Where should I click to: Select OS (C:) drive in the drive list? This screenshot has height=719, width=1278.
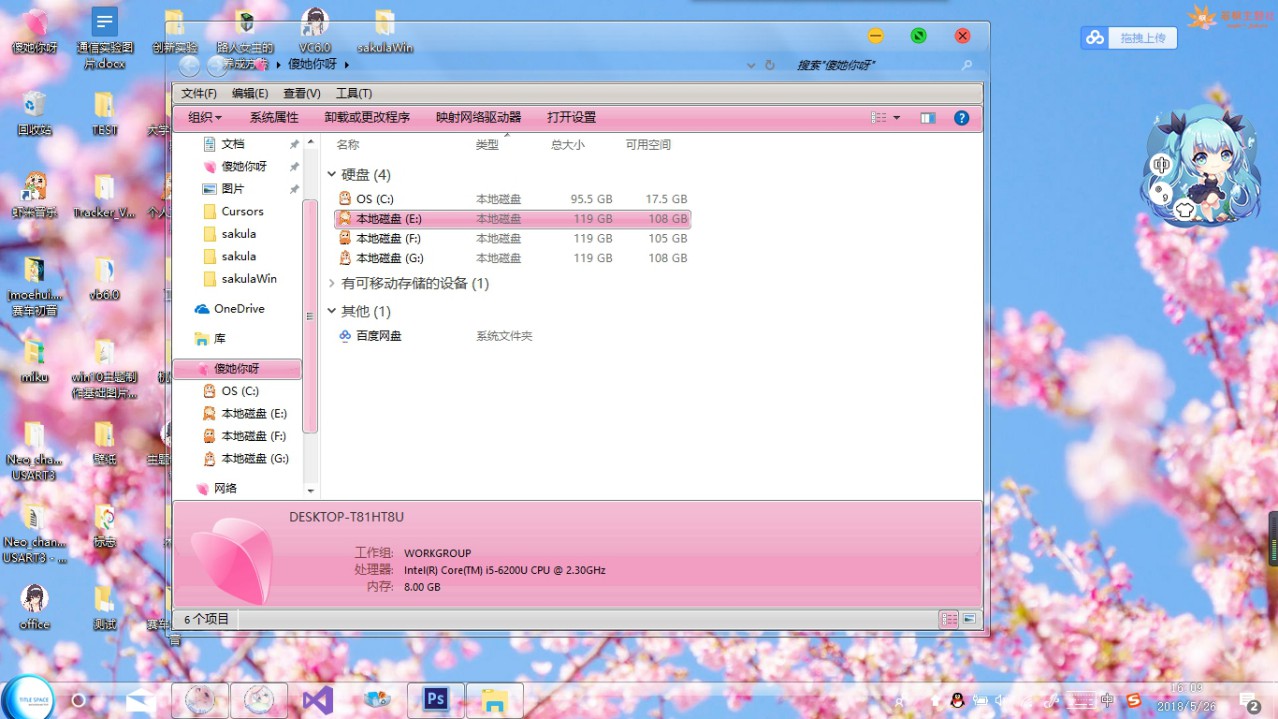512,199
